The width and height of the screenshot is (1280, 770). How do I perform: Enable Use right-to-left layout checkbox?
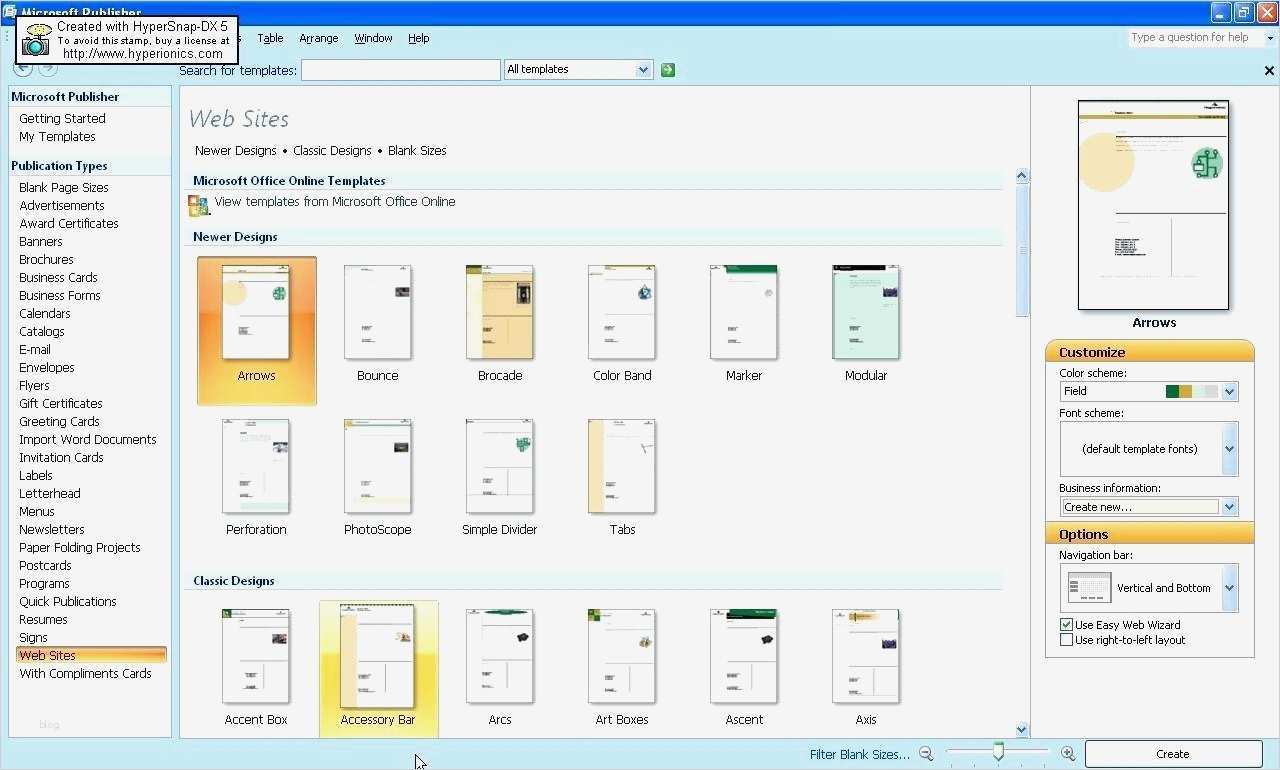click(x=1066, y=640)
